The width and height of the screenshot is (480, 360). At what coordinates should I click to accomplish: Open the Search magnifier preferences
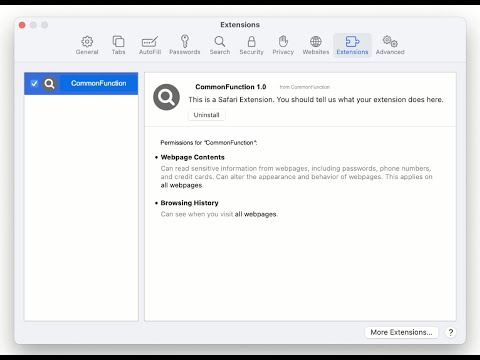pos(220,45)
